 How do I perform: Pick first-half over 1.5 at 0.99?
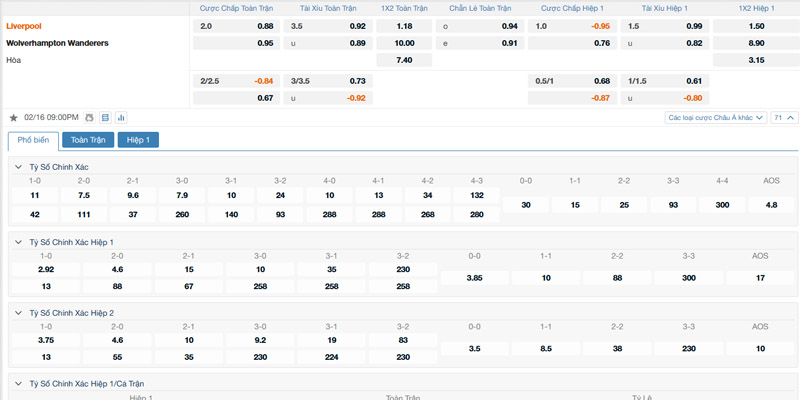tap(665, 26)
